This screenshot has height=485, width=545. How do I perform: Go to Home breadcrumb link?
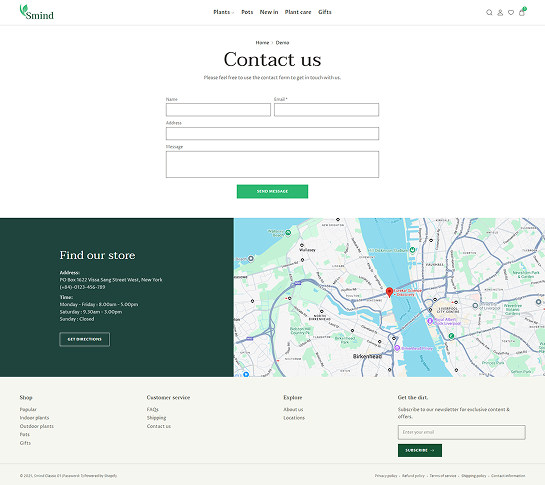pos(262,42)
